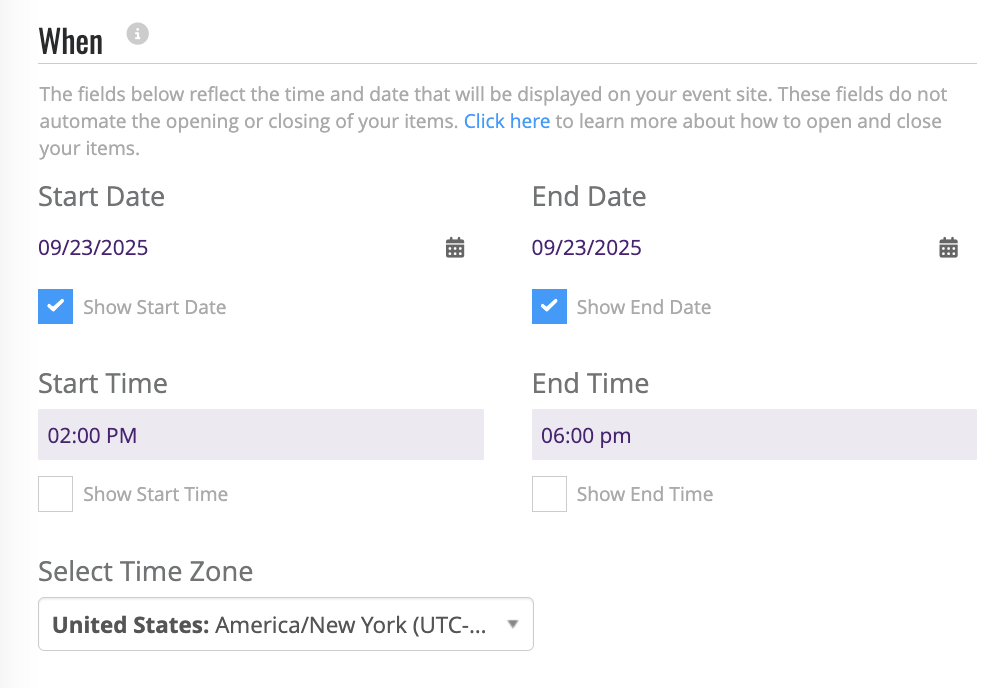Open the Start Date calendar picker icon
The image size is (1000, 688).
click(x=455, y=247)
